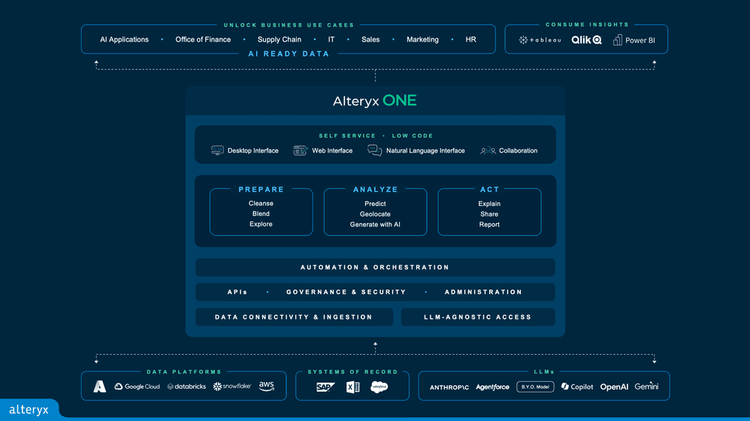The height and width of the screenshot is (421, 750).
Task: Click the SAP logo in Systems of Record
Action: [325, 386]
